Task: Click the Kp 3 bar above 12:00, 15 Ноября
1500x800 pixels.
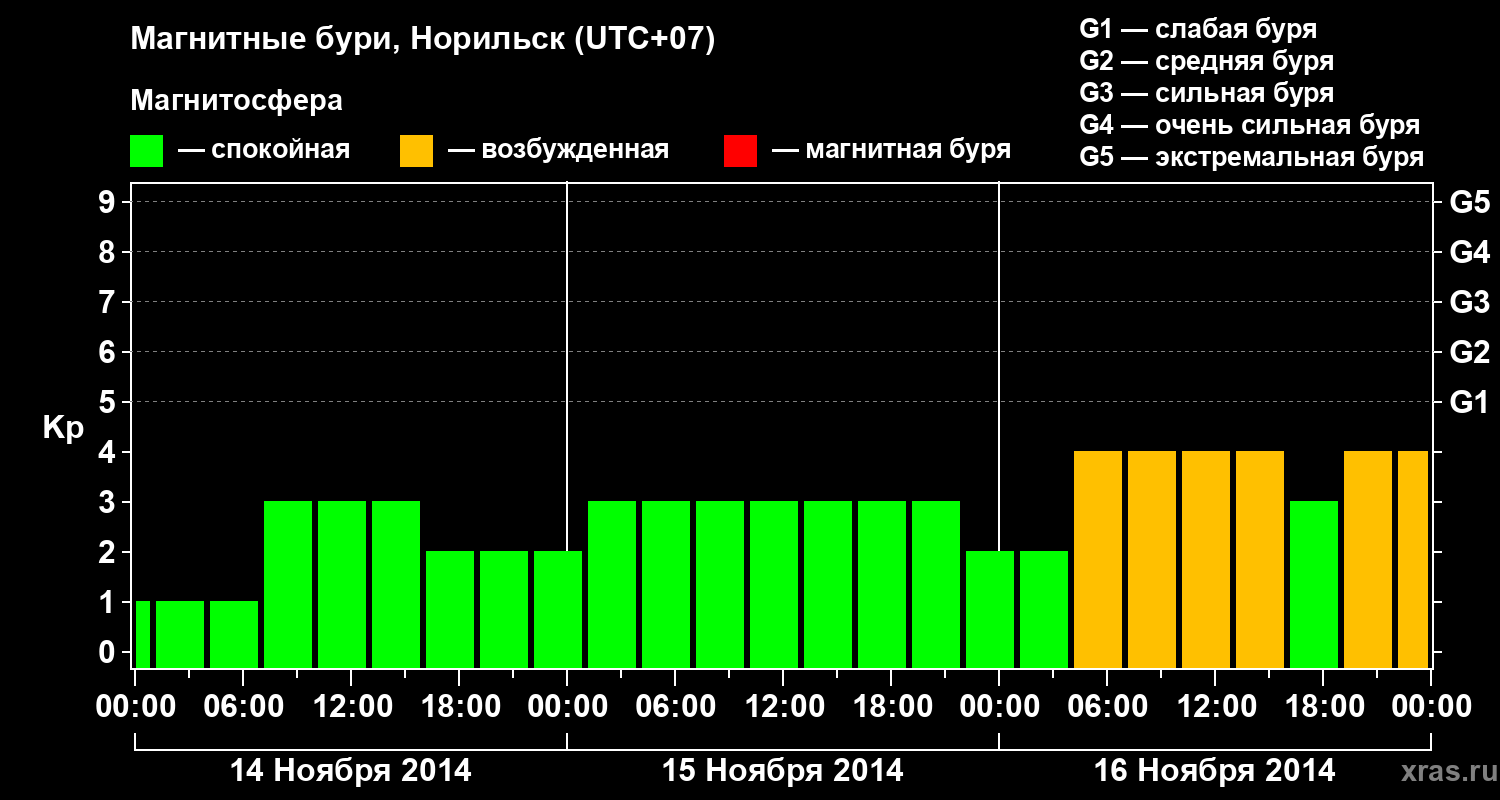Action: pos(774,584)
